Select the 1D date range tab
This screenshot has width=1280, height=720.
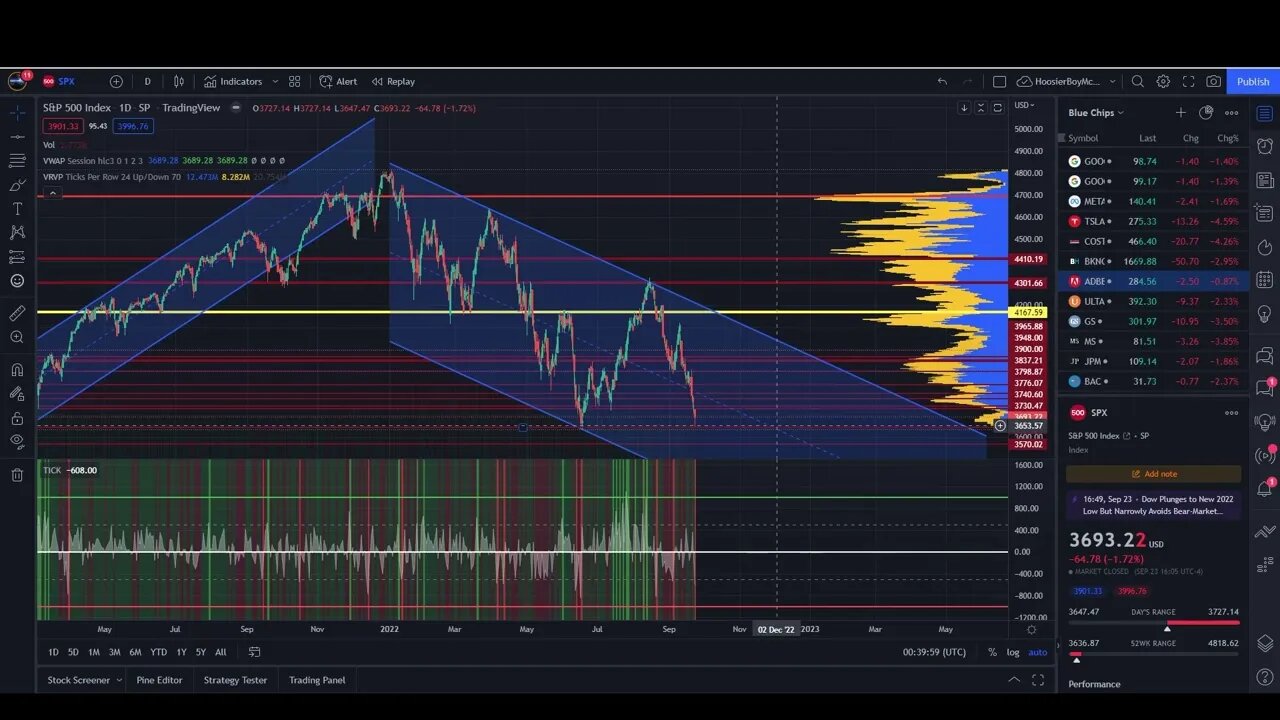53,652
